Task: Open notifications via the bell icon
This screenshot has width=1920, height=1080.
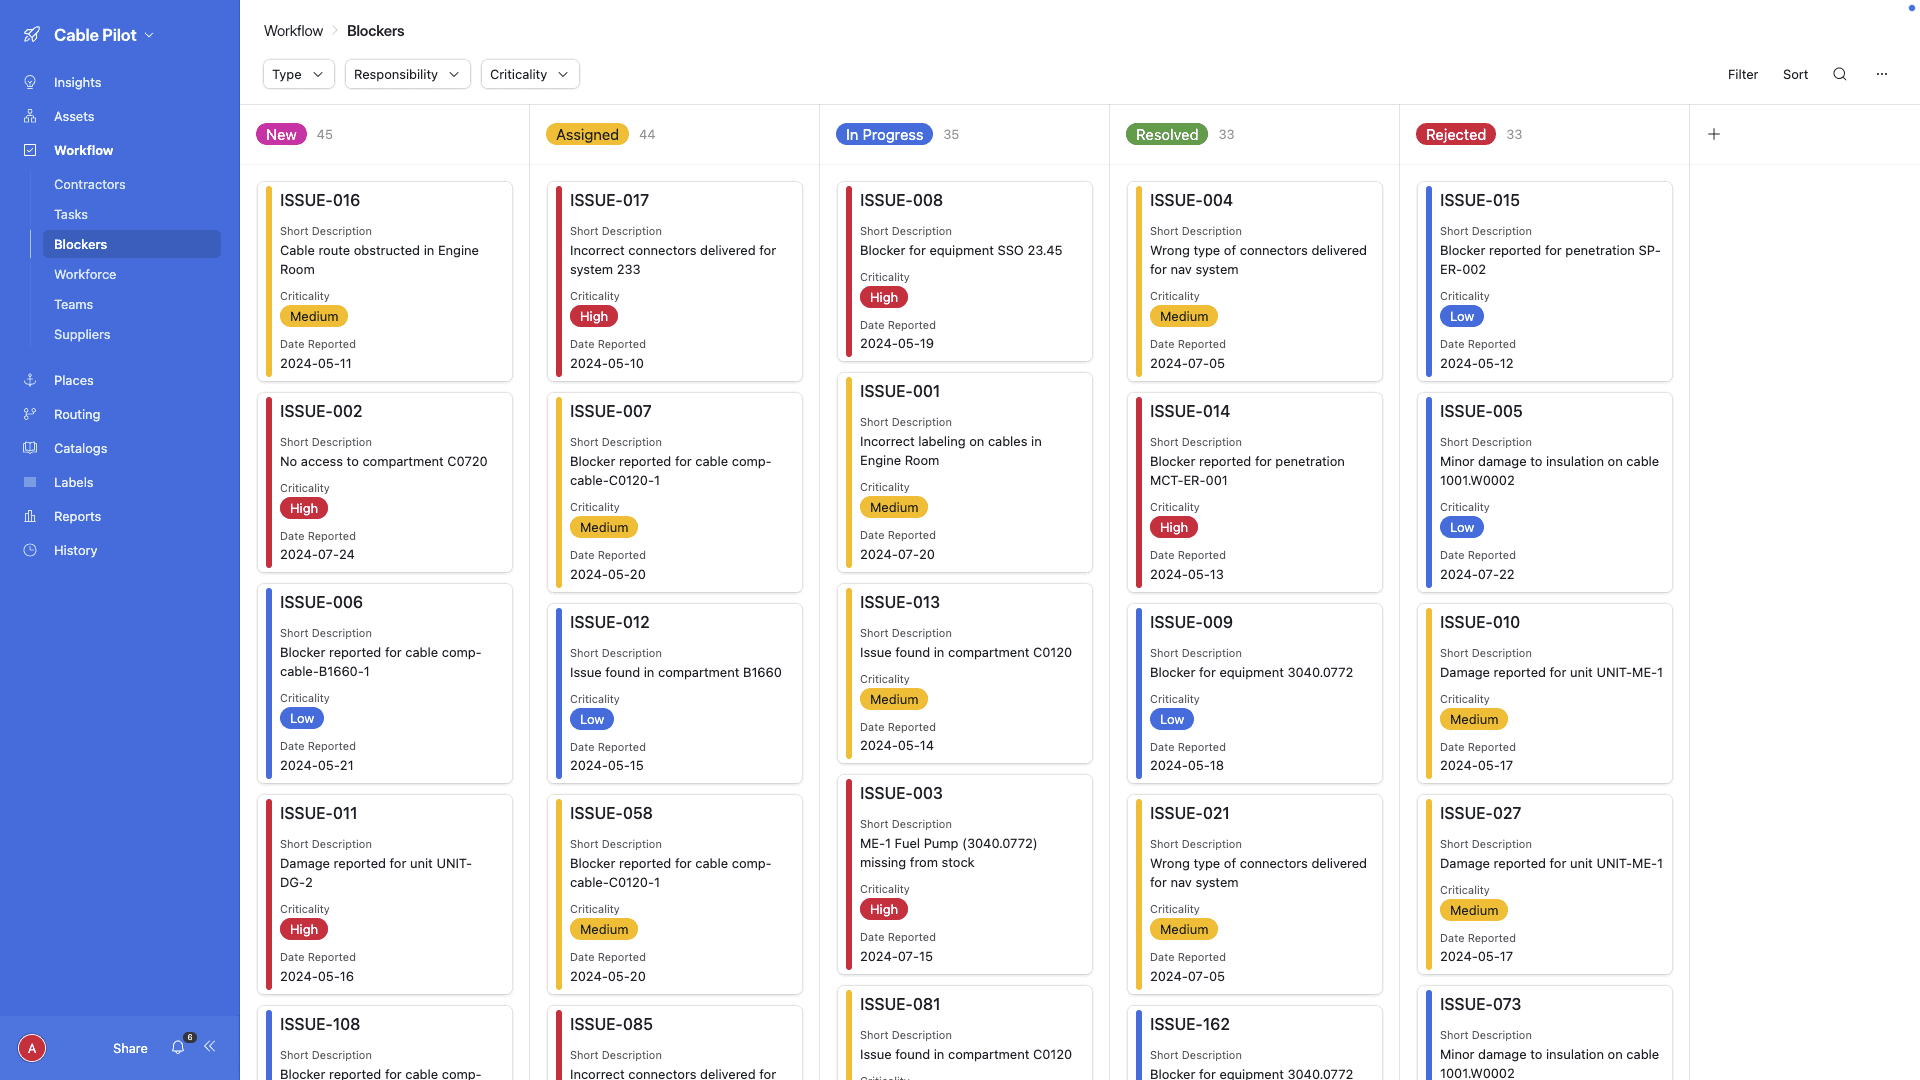Action: [x=178, y=1048]
